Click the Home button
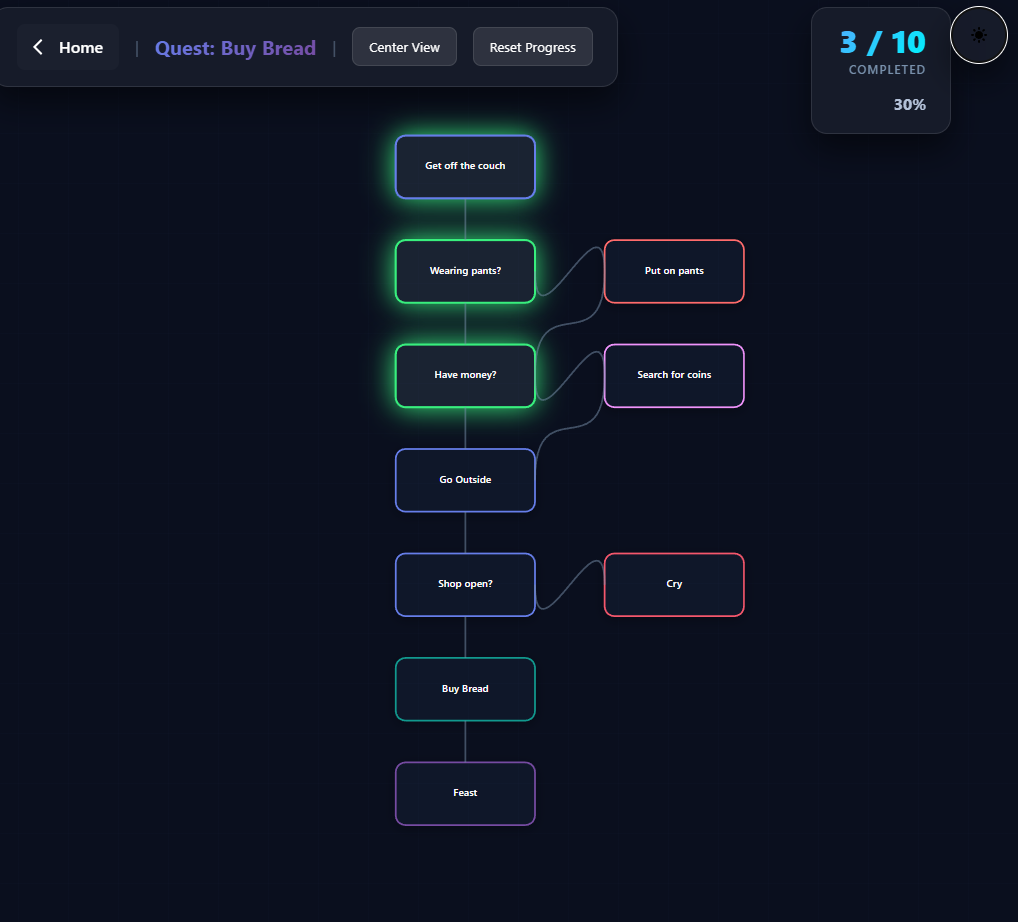The height and width of the screenshot is (922, 1018). pos(68,46)
